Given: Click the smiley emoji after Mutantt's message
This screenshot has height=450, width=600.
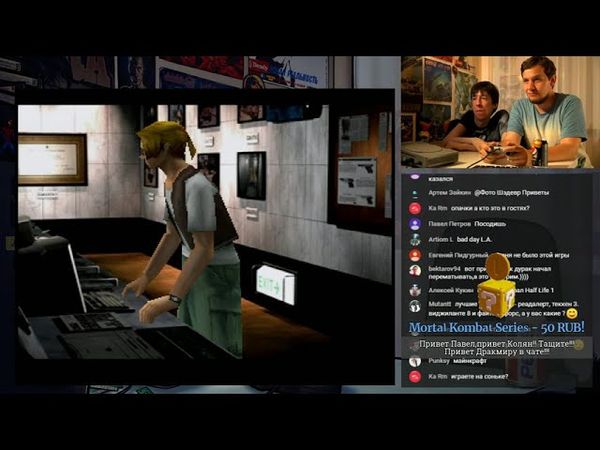Looking at the screenshot, I should click(572, 314).
